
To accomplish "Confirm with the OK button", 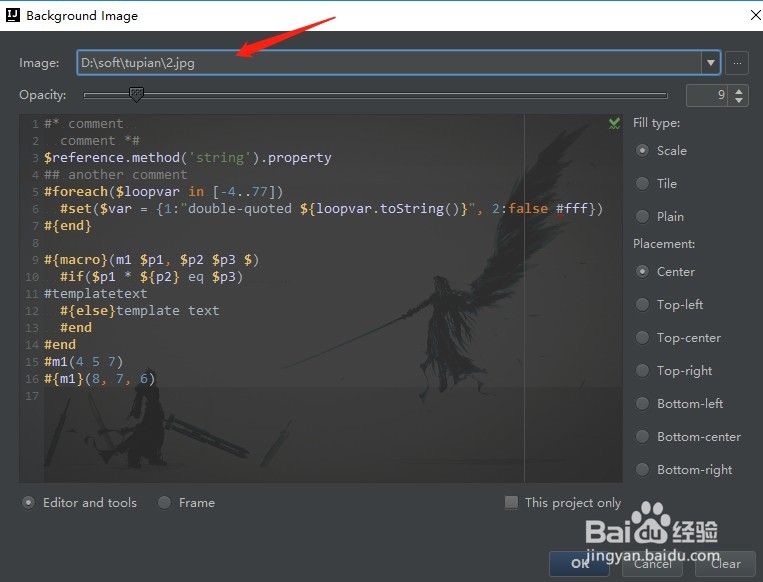I will click(x=580, y=564).
